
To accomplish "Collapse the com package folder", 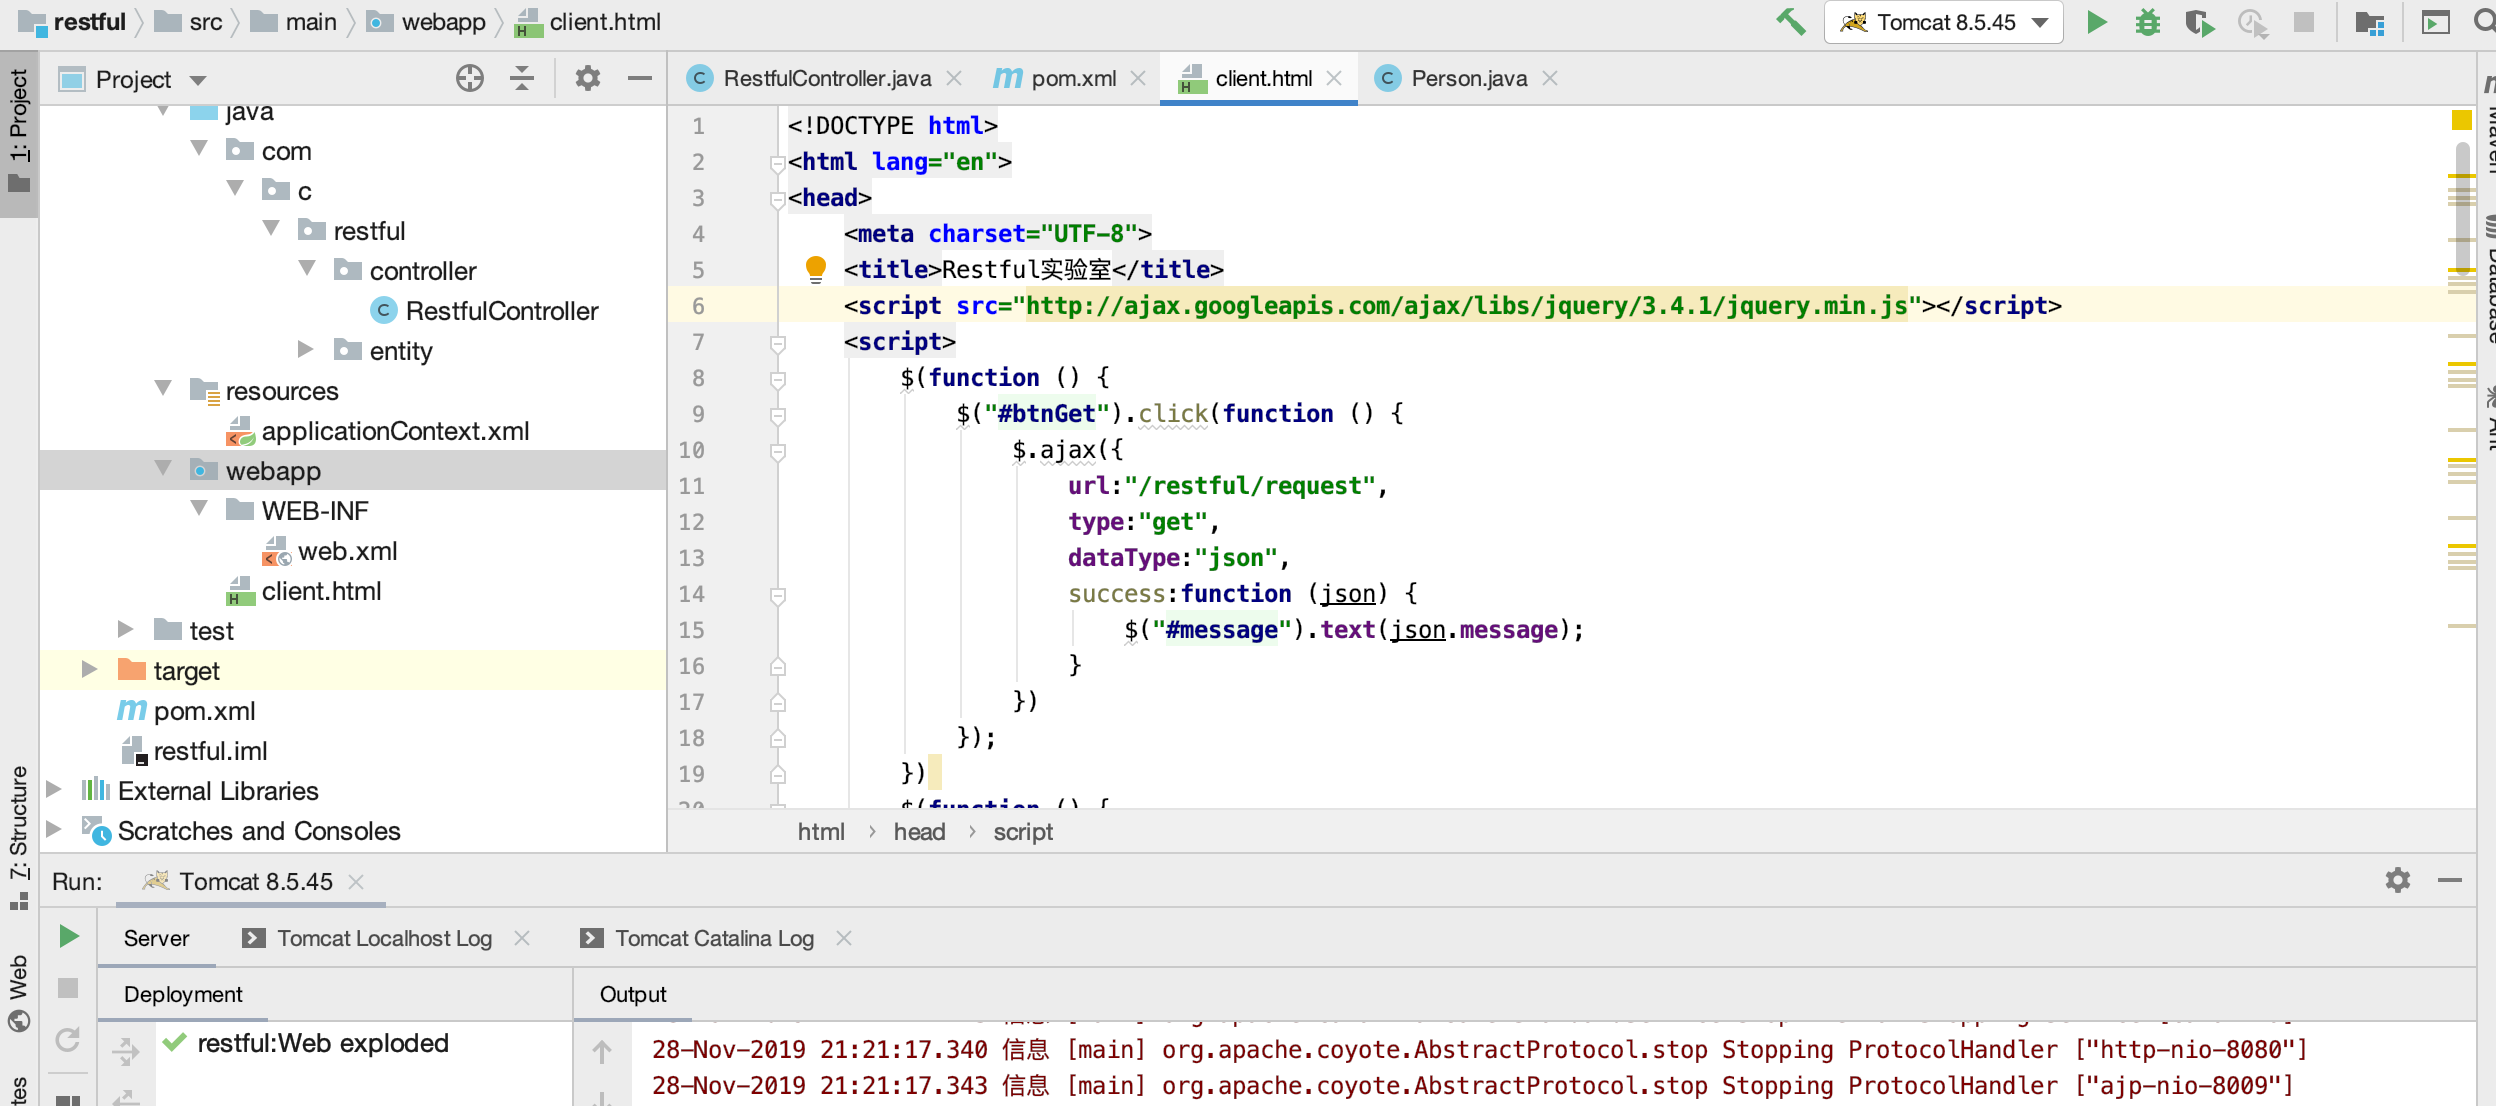I will point(199,149).
